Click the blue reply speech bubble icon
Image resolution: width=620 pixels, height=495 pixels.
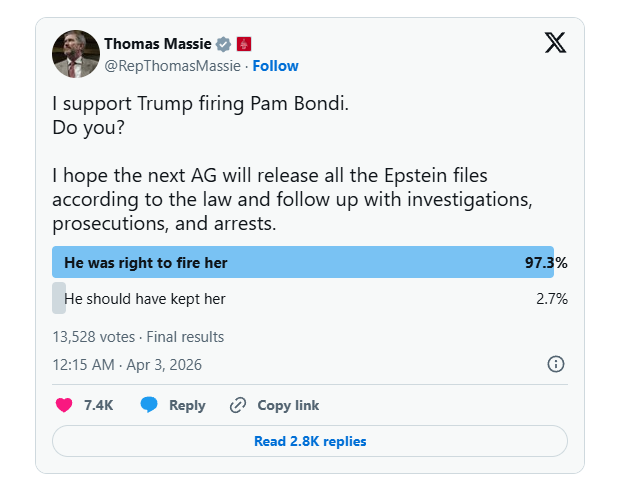point(150,405)
